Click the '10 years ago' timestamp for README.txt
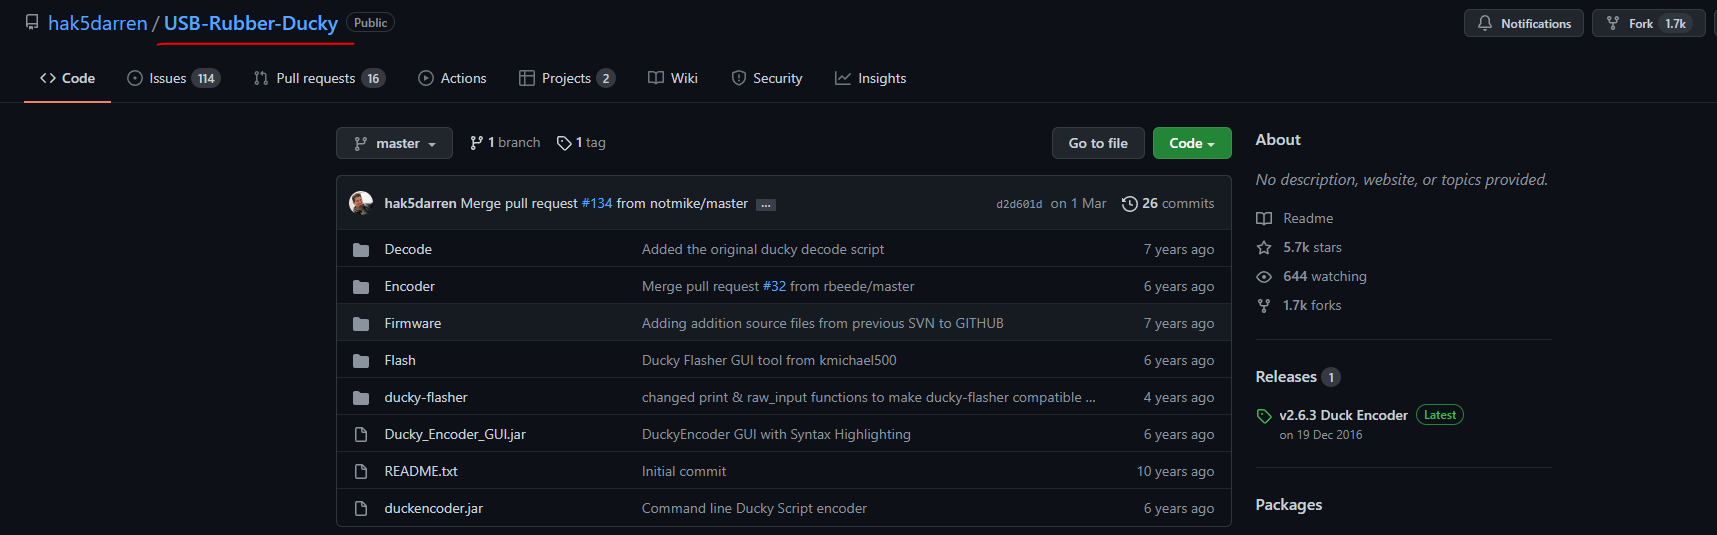The image size is (1717, 535). [x=1176, y=471]
